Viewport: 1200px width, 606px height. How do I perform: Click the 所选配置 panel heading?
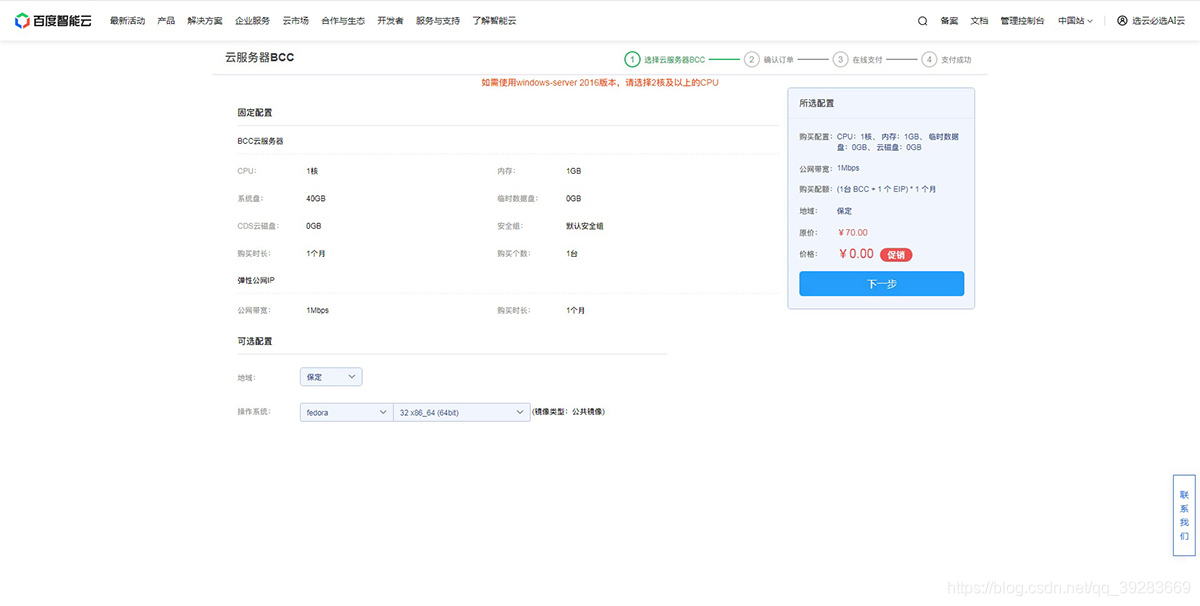[x=816, y=103]
